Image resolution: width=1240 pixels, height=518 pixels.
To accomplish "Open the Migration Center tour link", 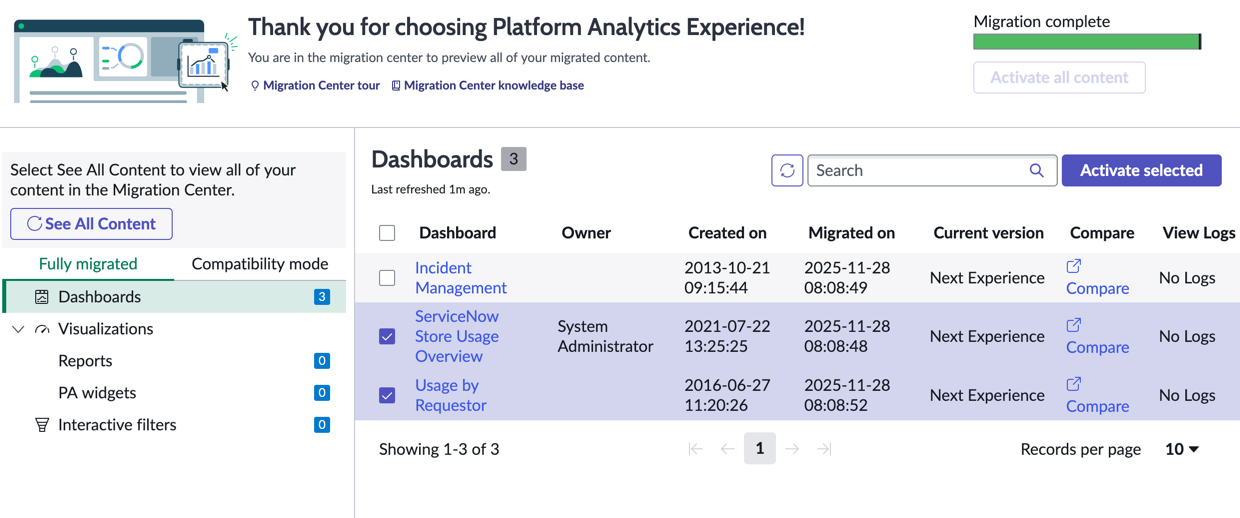I will [321, 86].
